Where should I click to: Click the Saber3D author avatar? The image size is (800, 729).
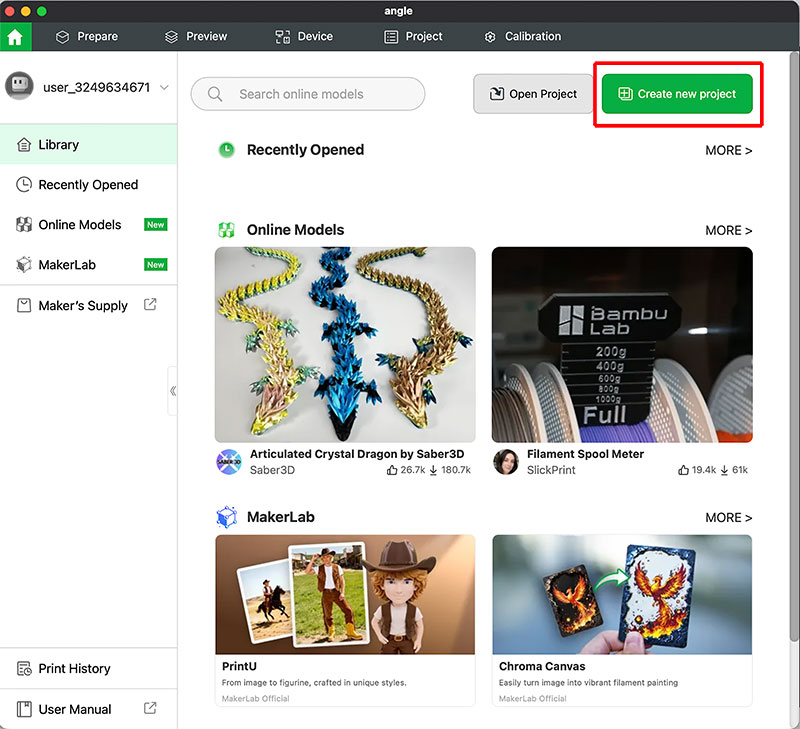(x=229, y=462)
